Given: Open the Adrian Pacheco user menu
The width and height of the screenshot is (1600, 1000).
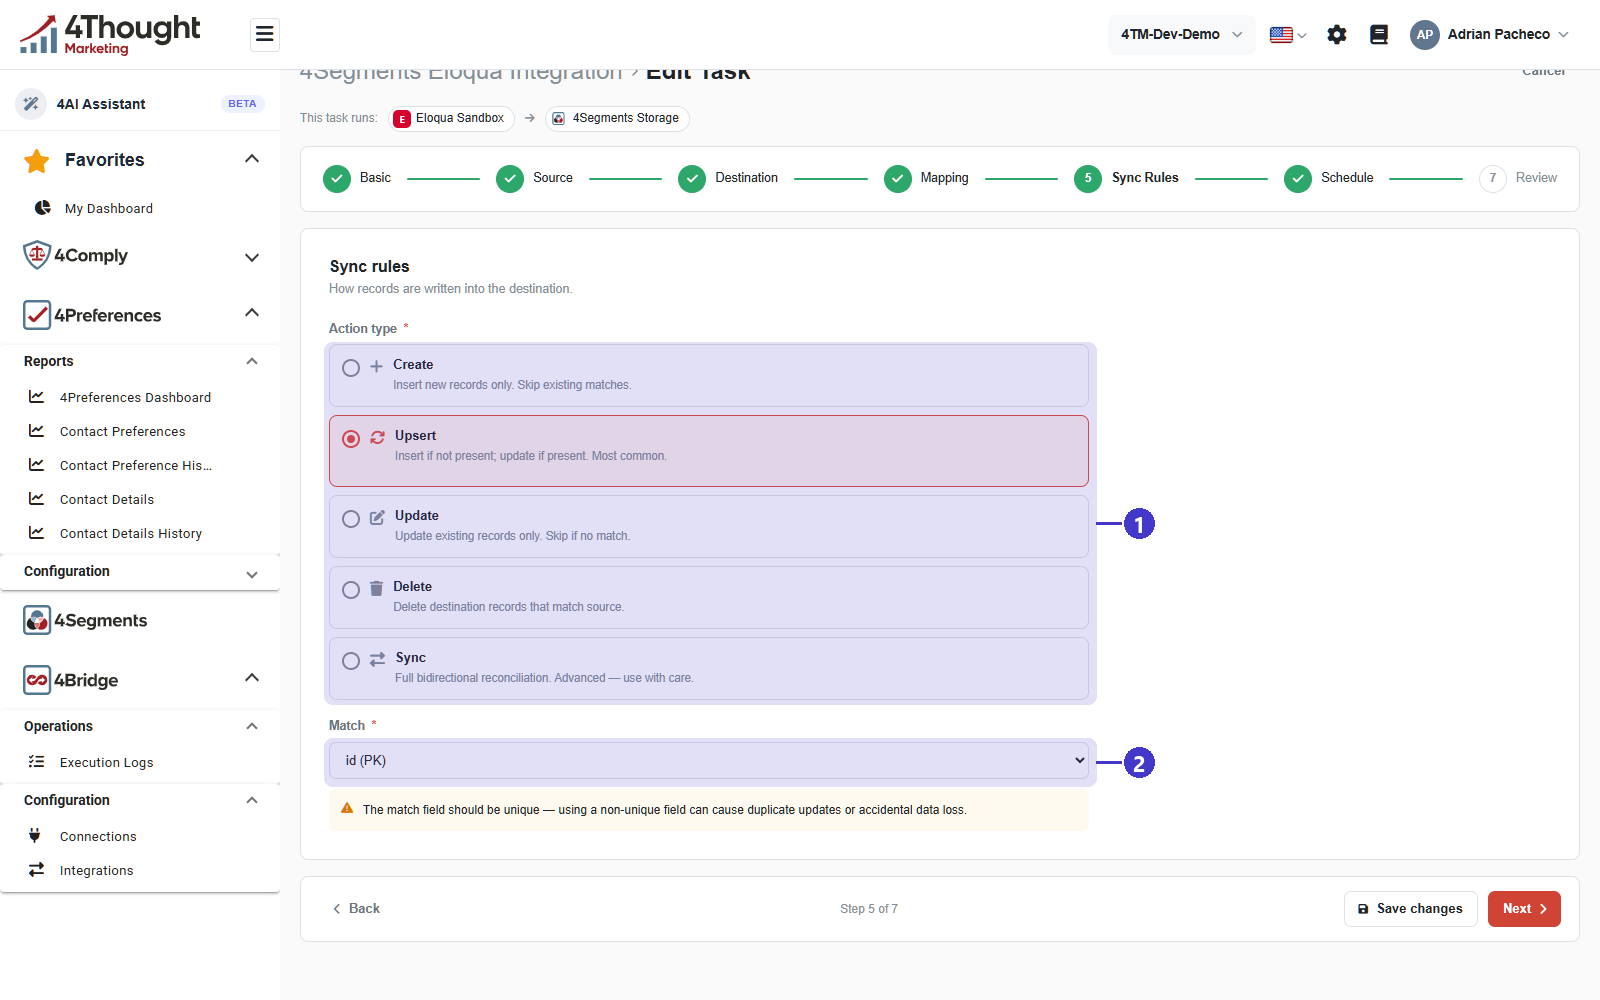Looking at the screenshot, I should point(1490,34).
